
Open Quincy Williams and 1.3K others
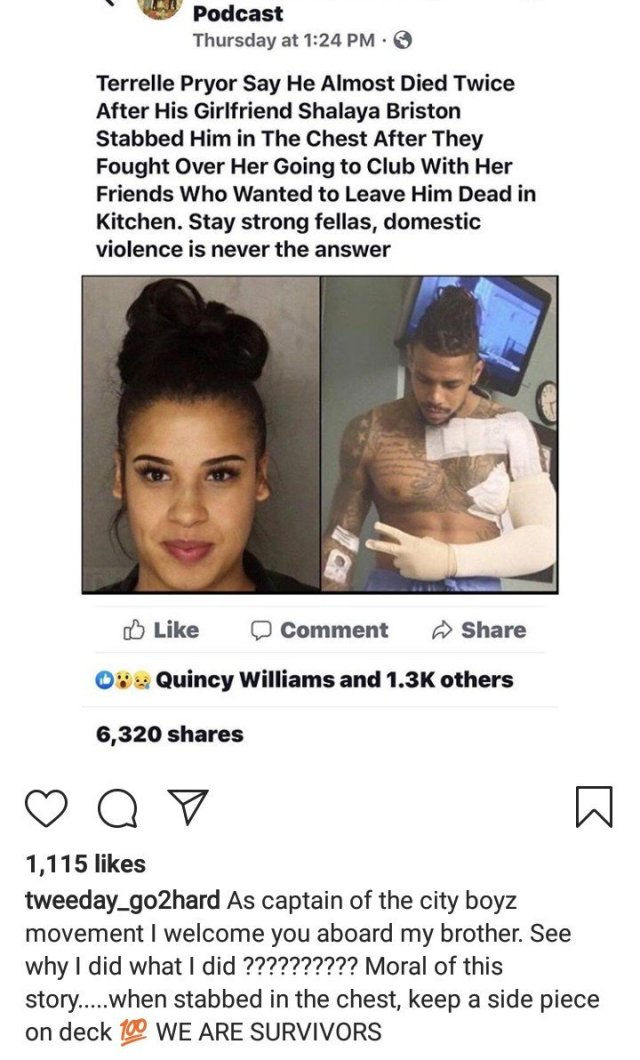click(x=335, y=679)
